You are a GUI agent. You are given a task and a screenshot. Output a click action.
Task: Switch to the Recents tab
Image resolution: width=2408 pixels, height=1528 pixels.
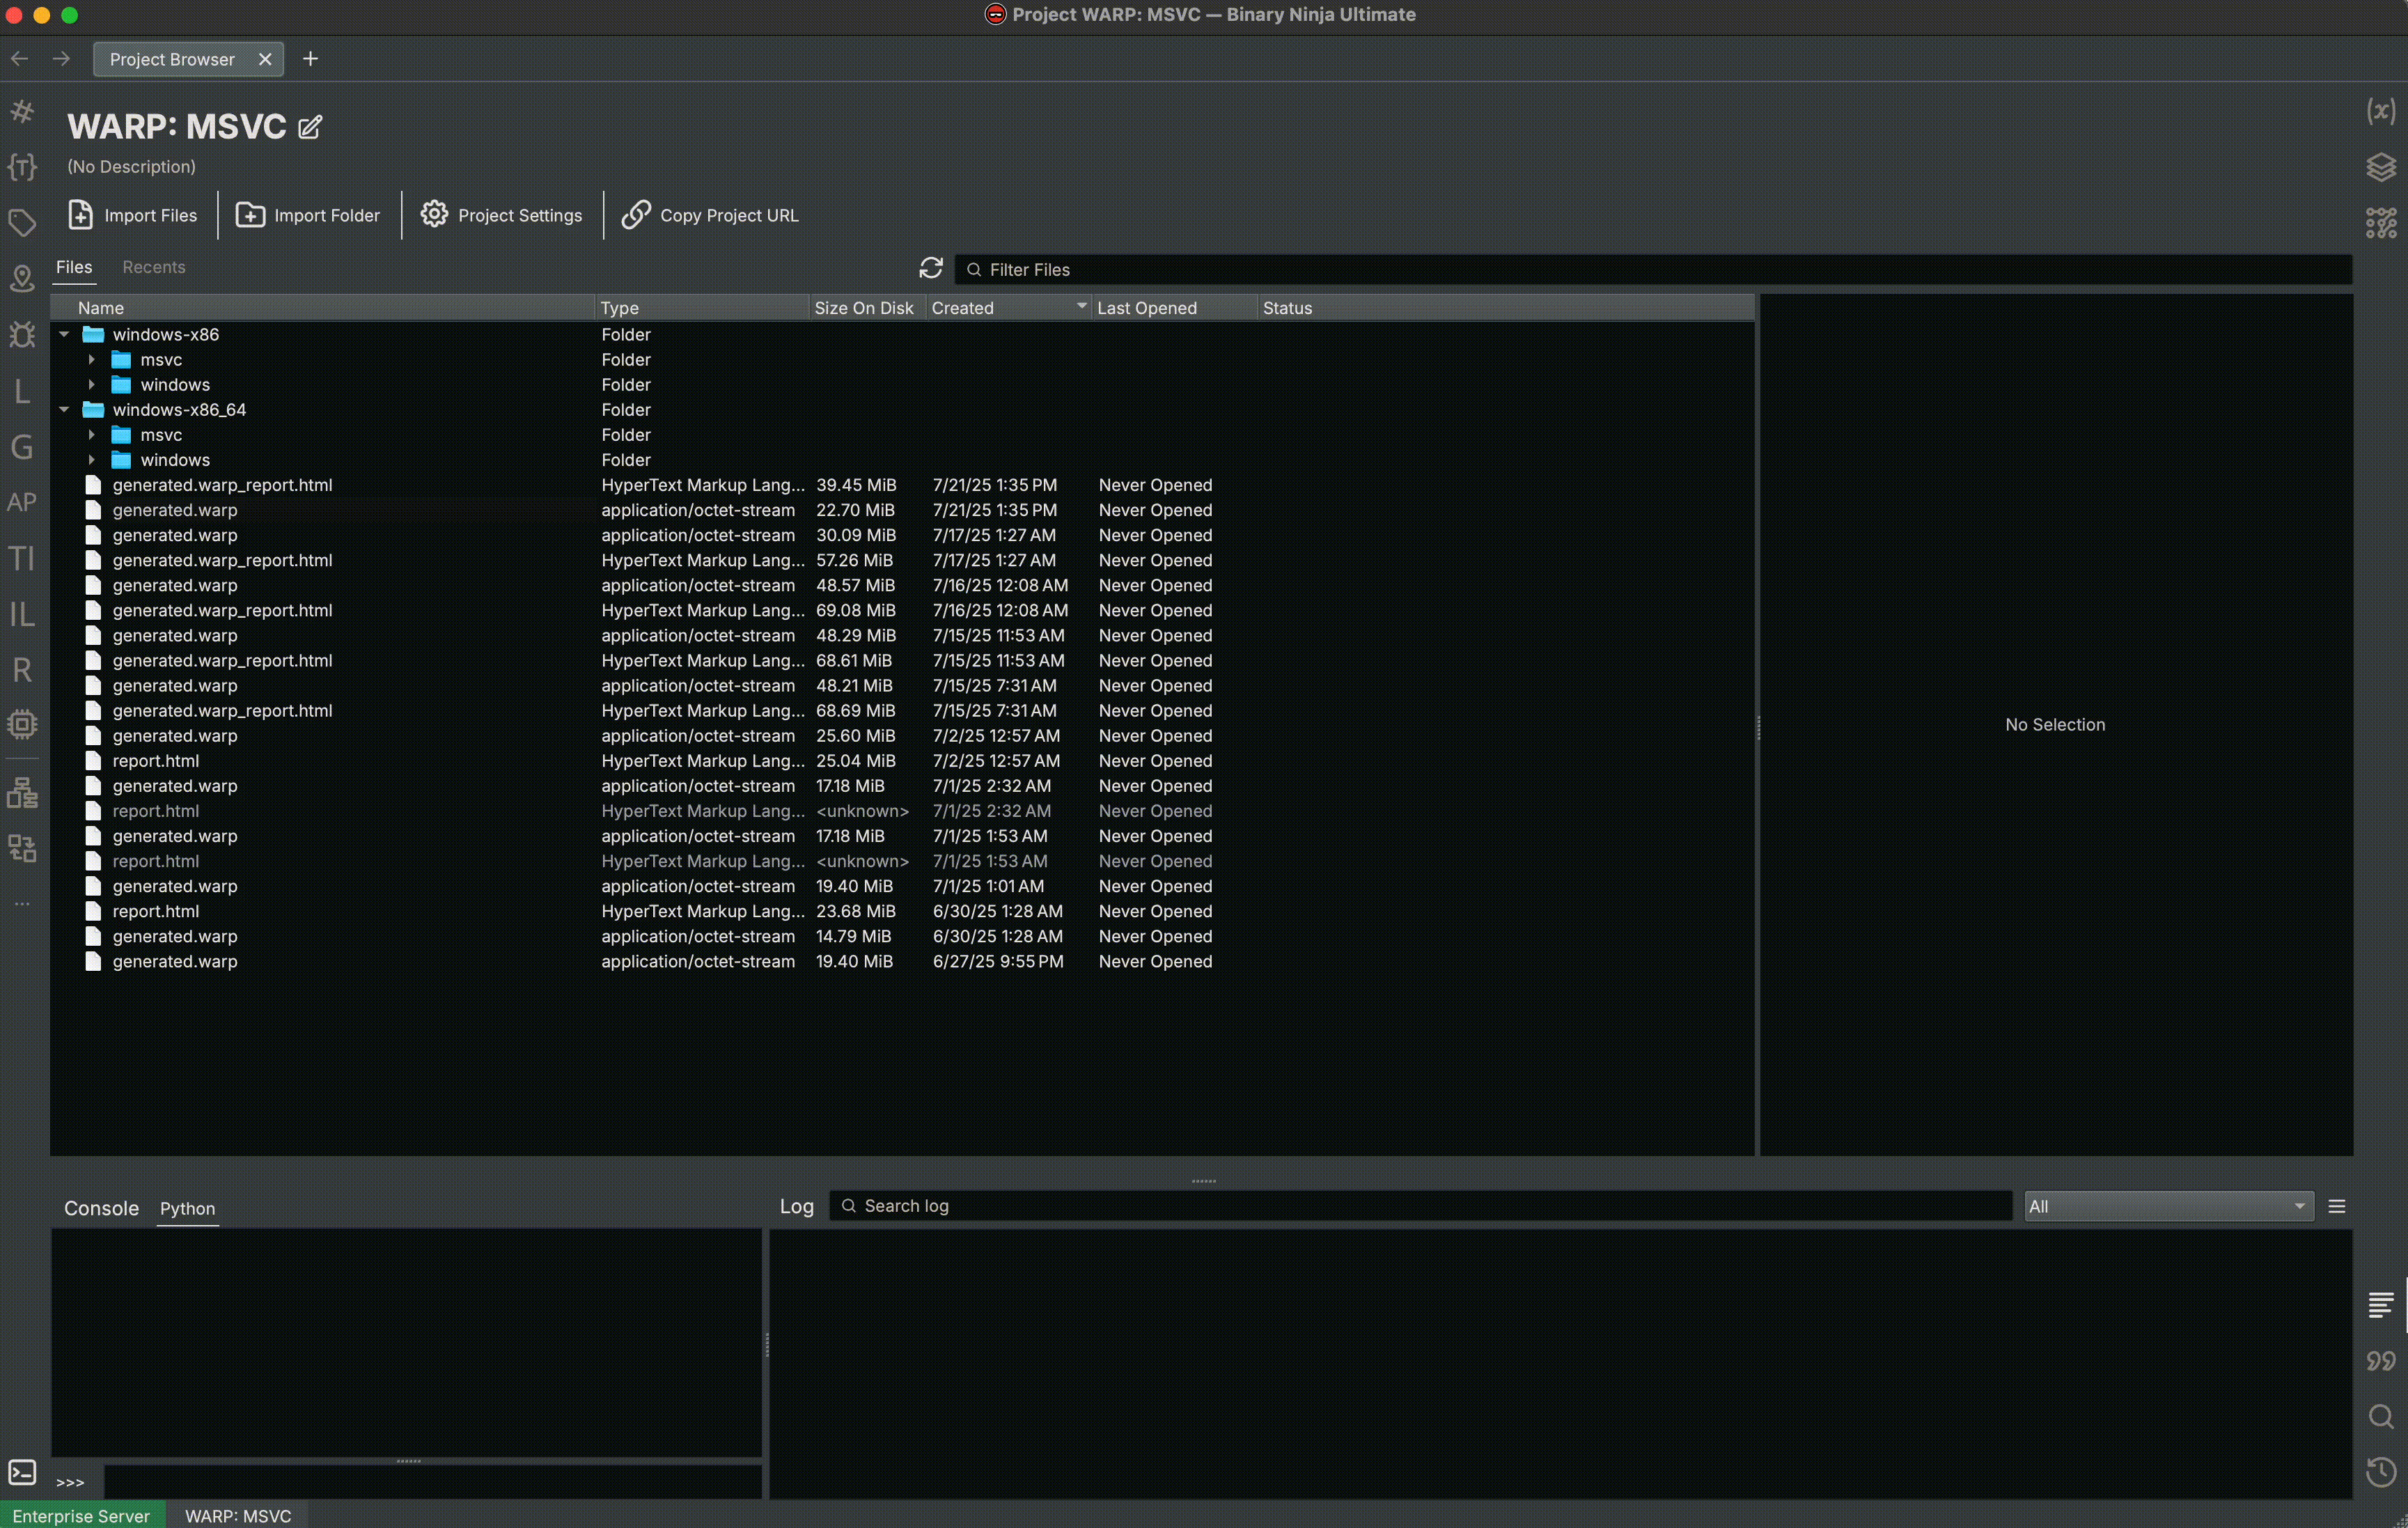click(x=153, y=267)
